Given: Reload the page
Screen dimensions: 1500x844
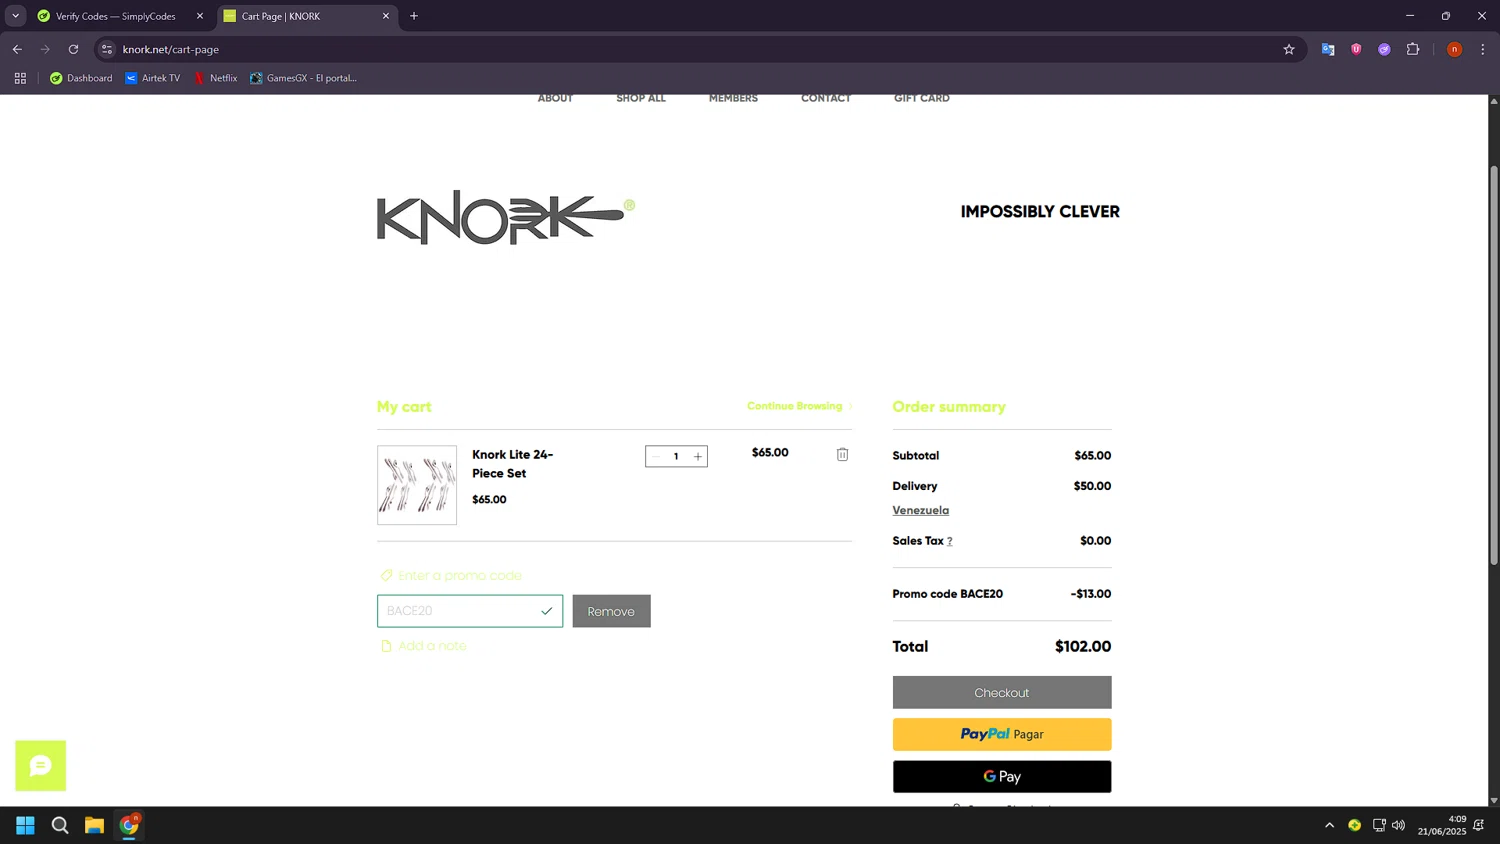Looking at the screenshot, I should [x=73, y=49].
